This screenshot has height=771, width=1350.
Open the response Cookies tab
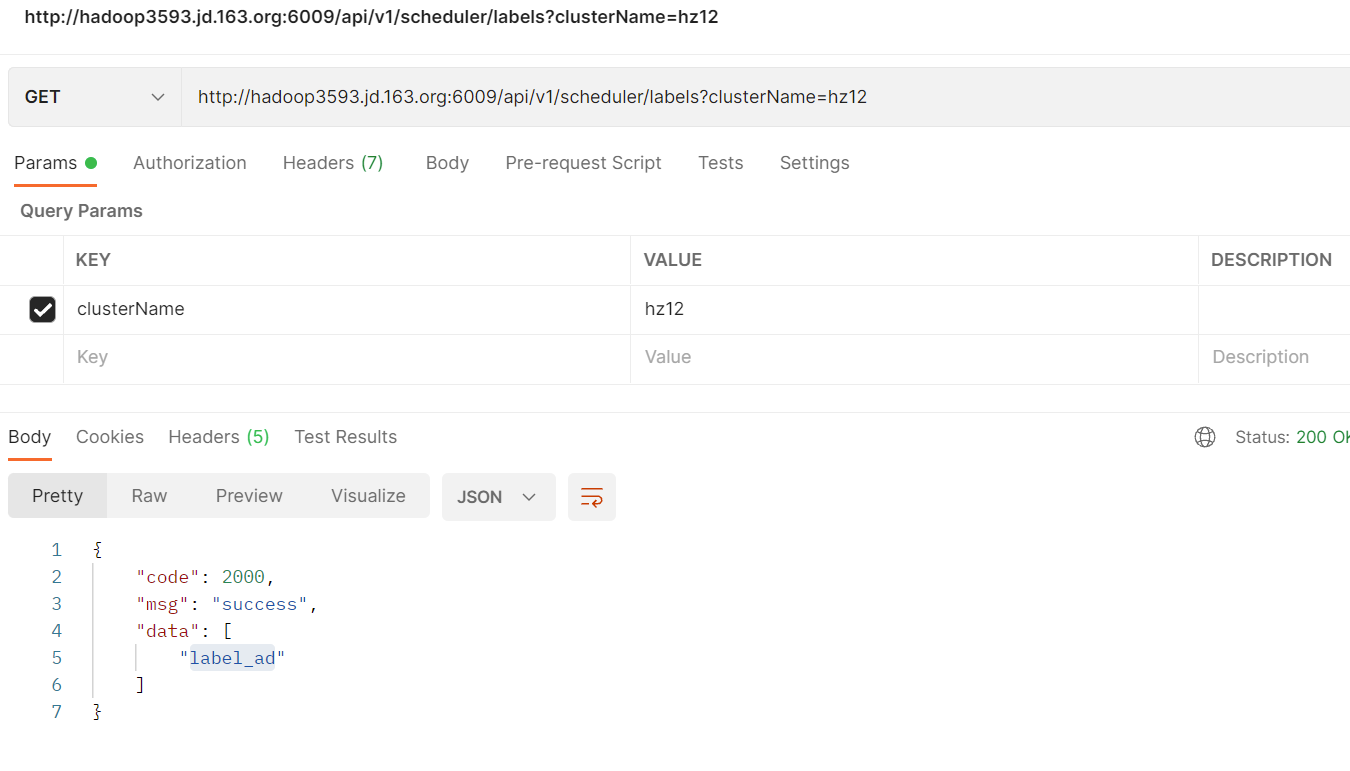tap(110, 437)
